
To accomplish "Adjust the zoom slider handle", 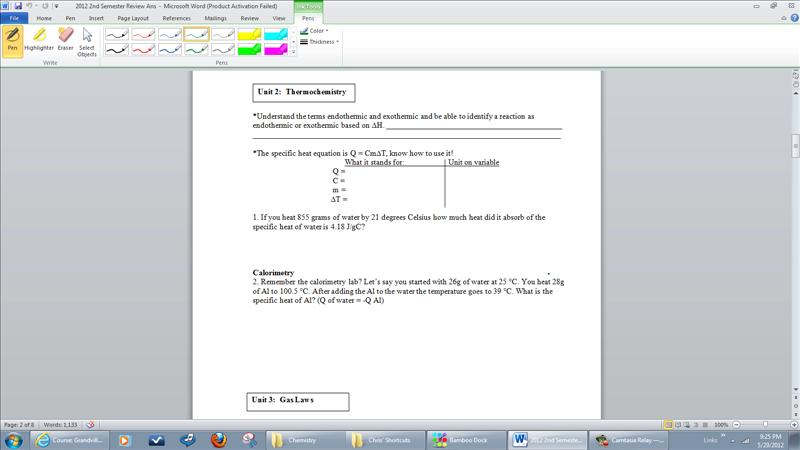I will (765, 424).
